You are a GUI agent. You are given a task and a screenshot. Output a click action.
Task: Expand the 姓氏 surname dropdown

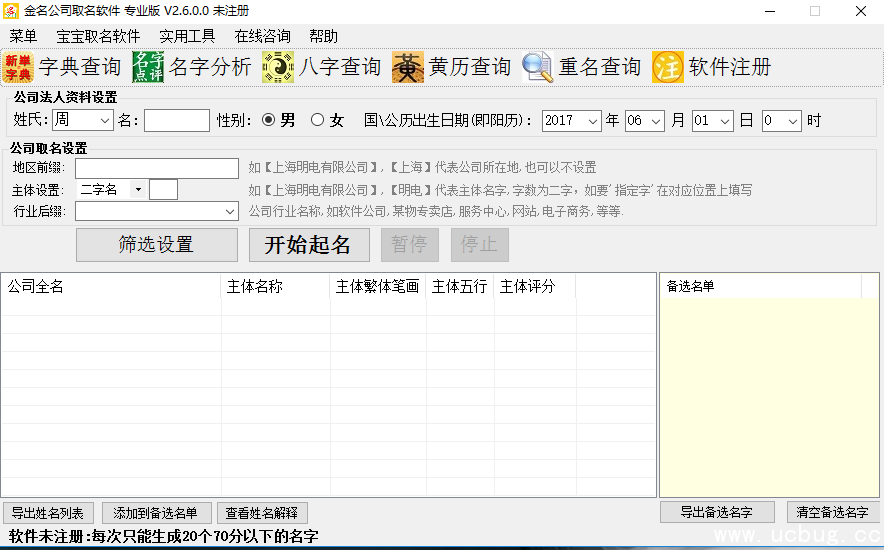click(x=105, y=121)
